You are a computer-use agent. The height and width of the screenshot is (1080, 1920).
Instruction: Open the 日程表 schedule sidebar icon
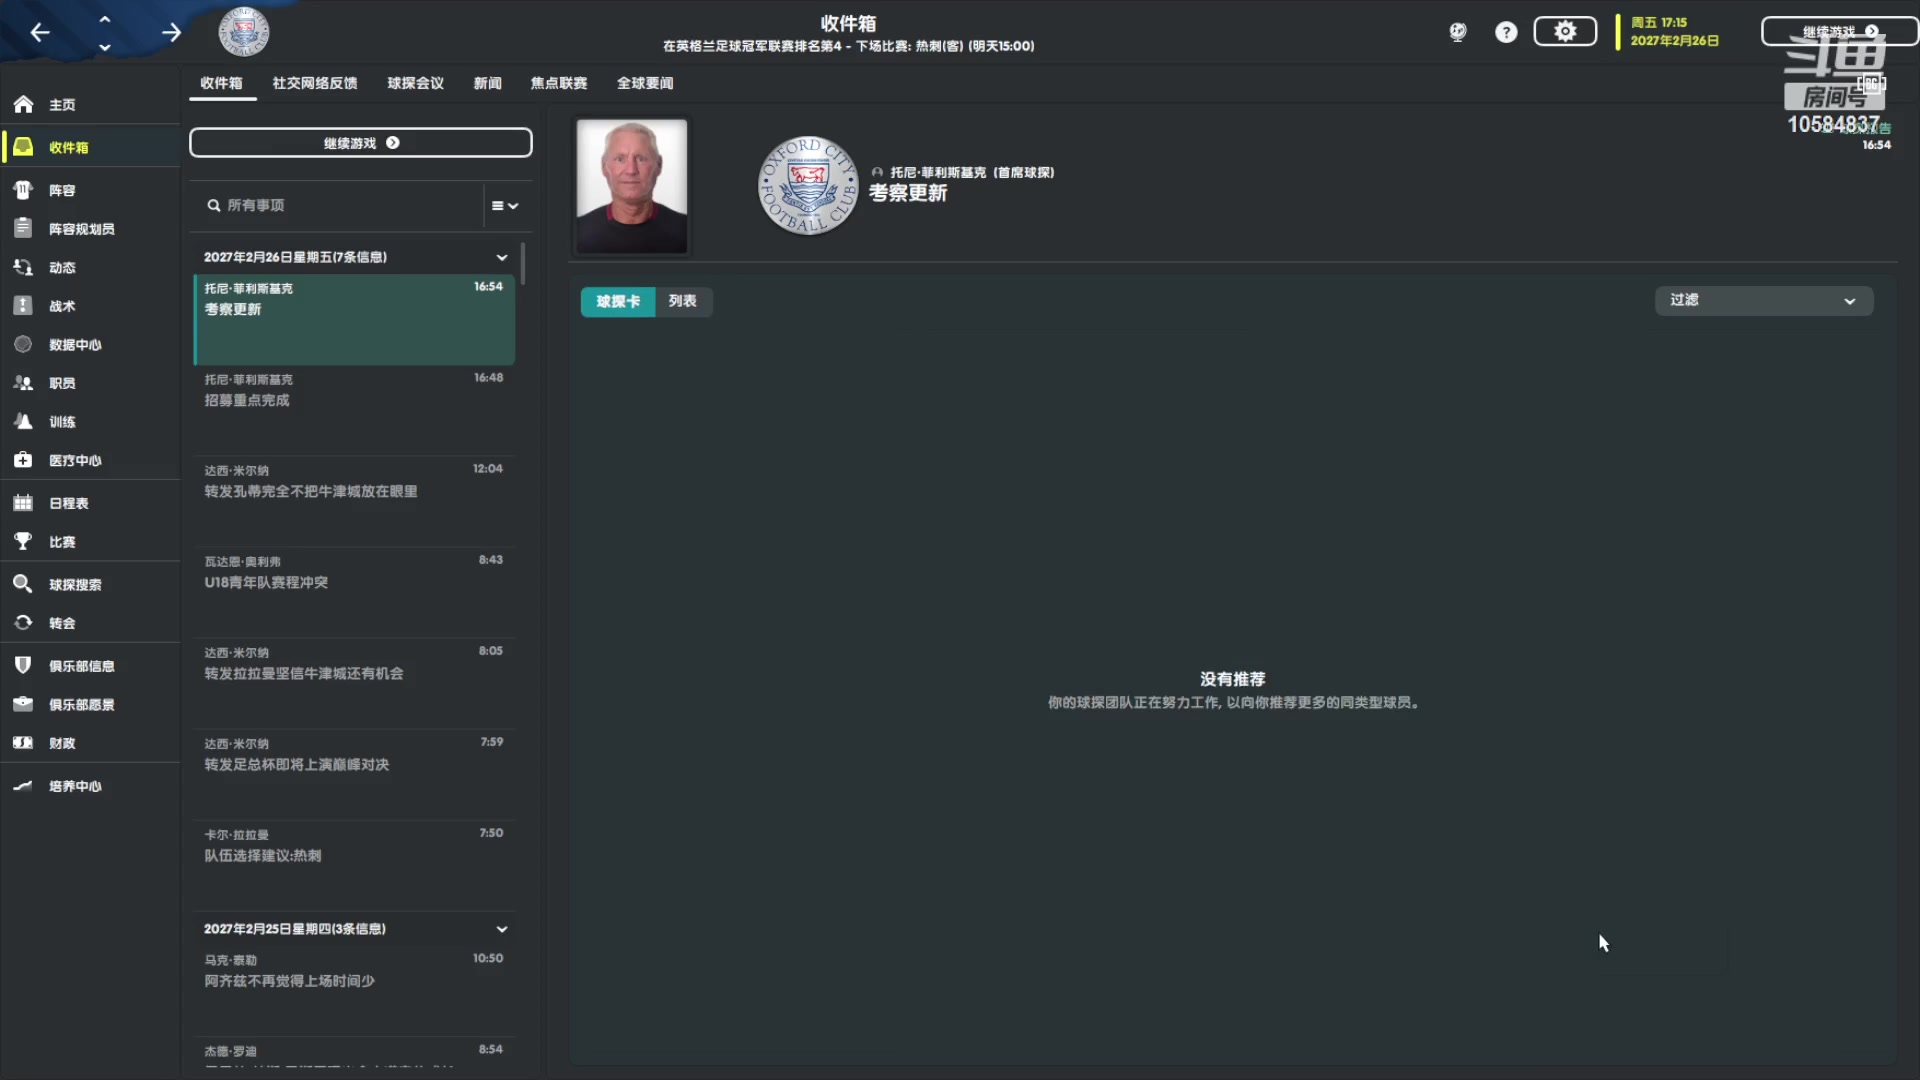(23, 503)
